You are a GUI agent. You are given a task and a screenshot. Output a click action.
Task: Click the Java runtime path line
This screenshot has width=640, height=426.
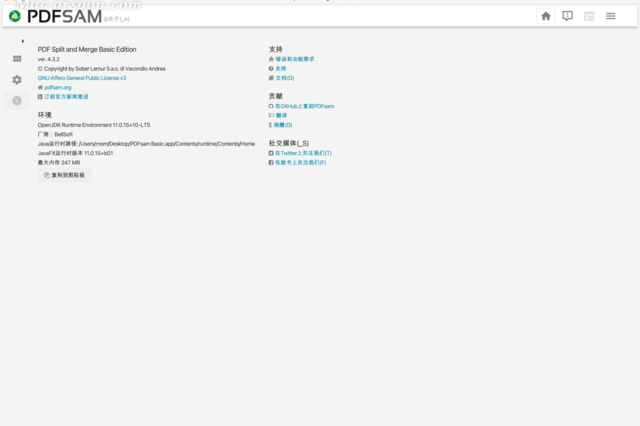click(x=146, y=144)
